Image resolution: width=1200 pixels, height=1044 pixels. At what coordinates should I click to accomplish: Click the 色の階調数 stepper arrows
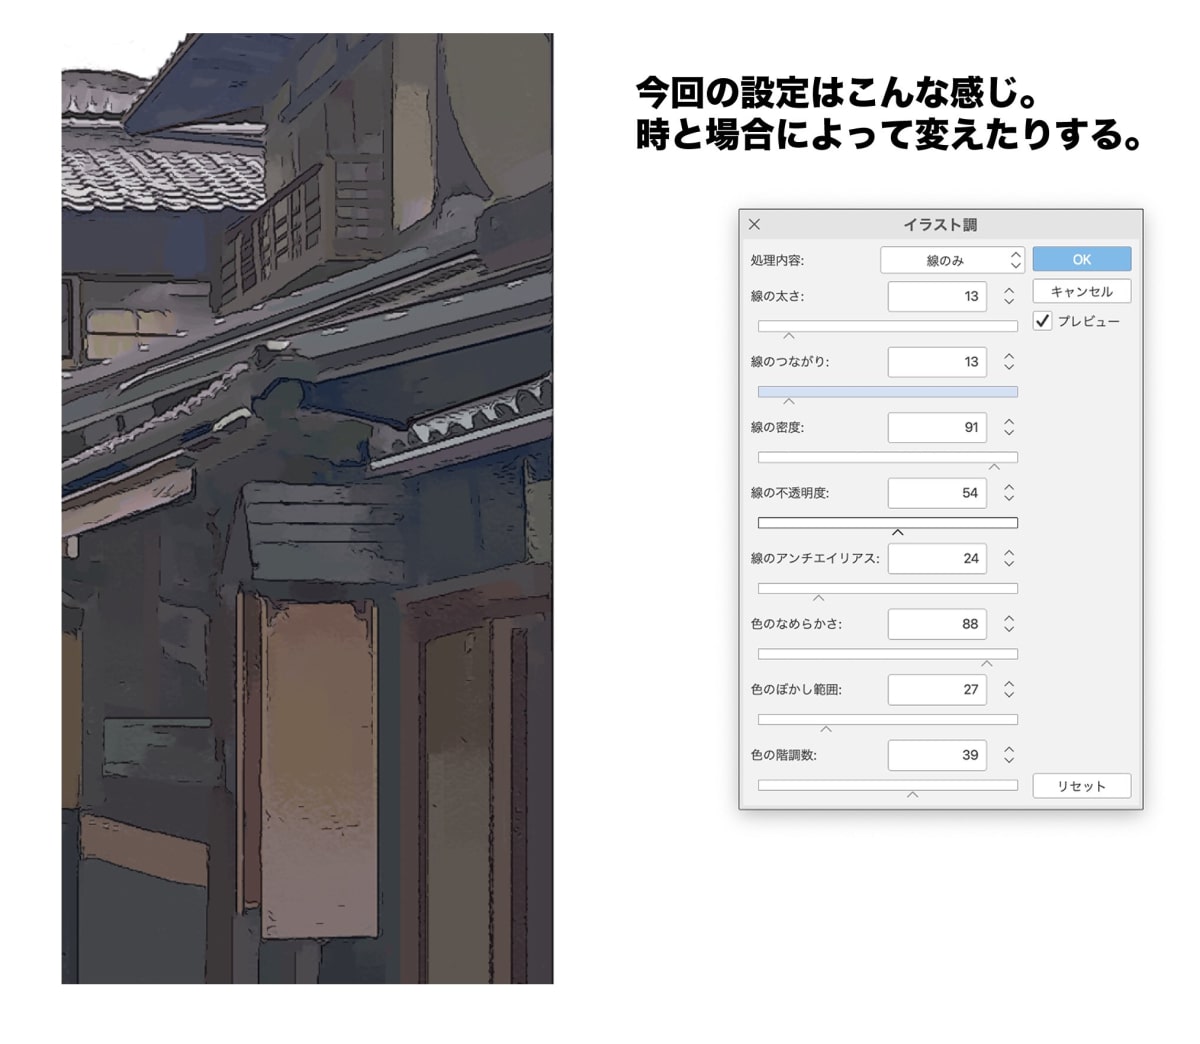[1009, 755]
